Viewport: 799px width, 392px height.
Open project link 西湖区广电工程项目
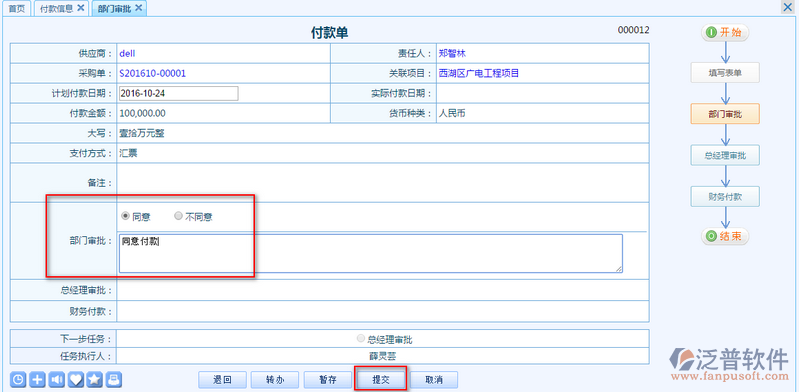(478, 73)
